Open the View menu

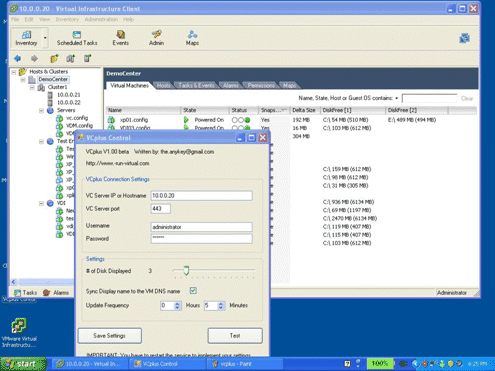coord(44,19)
